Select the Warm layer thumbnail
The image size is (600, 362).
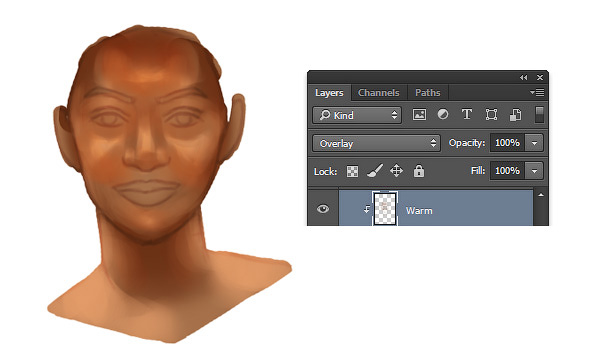coord(385,209)
